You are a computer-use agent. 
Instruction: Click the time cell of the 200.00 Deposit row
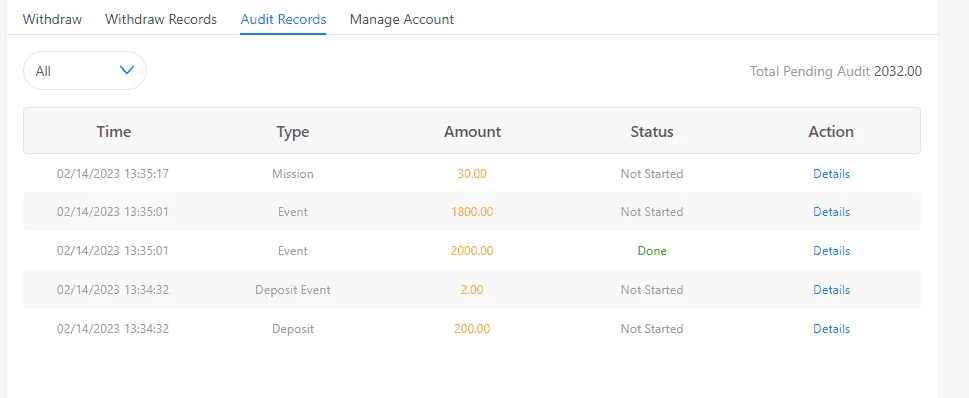[x=113, y=328]
